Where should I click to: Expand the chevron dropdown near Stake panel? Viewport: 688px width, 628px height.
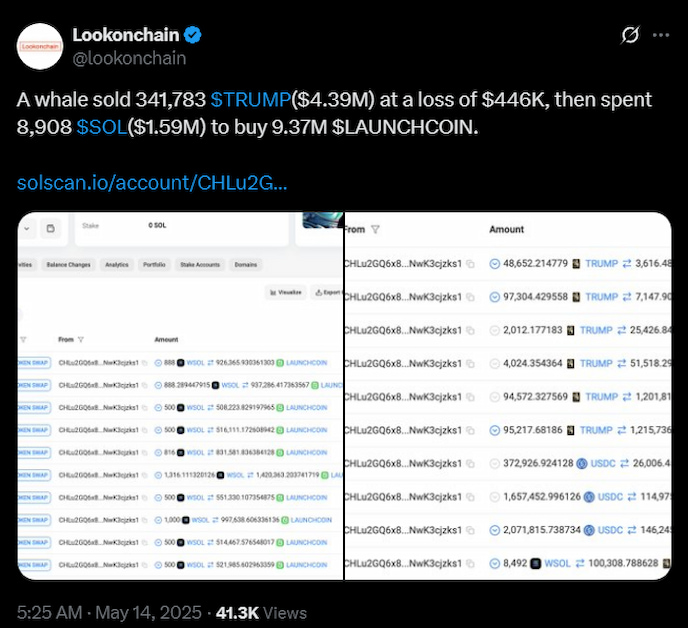coord(27,229)
